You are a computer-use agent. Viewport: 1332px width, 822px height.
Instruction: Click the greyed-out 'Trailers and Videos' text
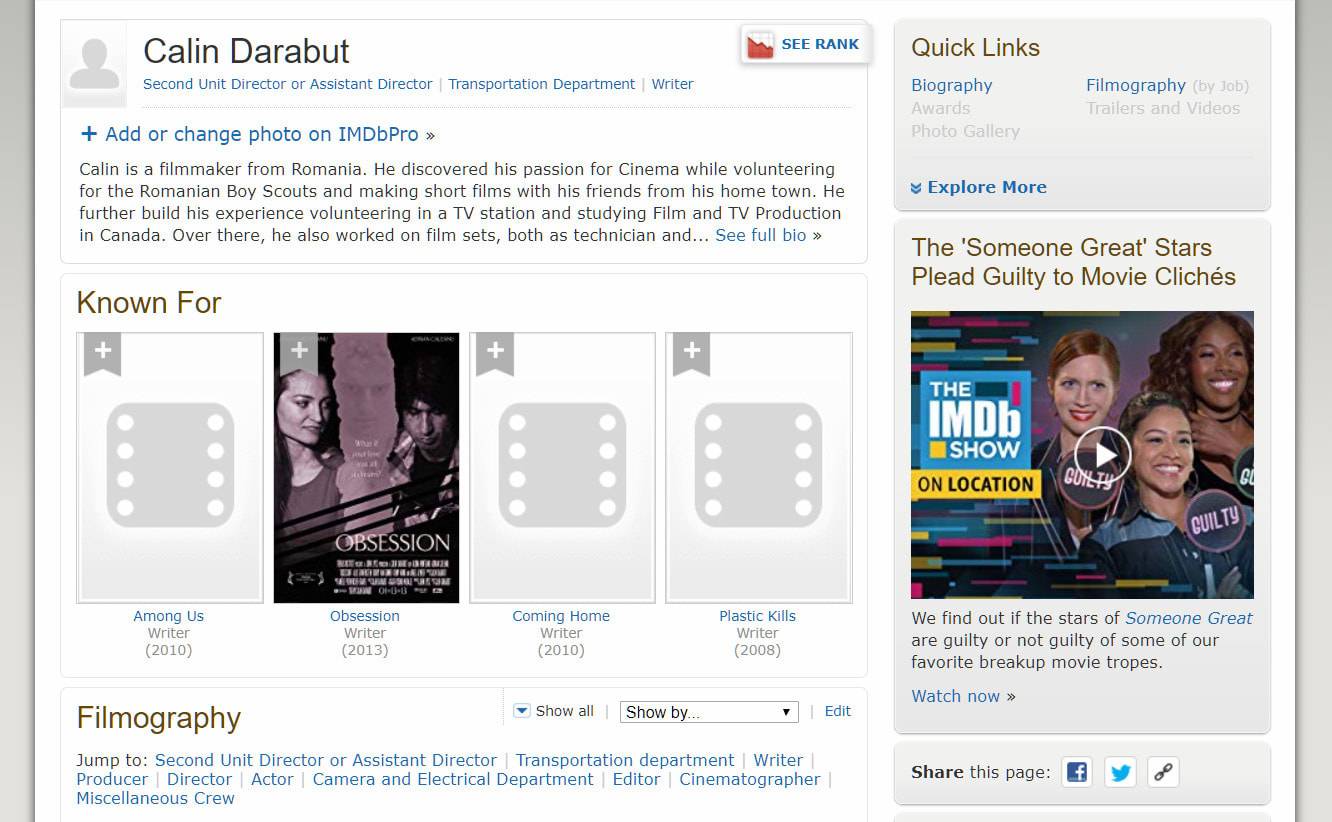click(x=1163, y=108)
